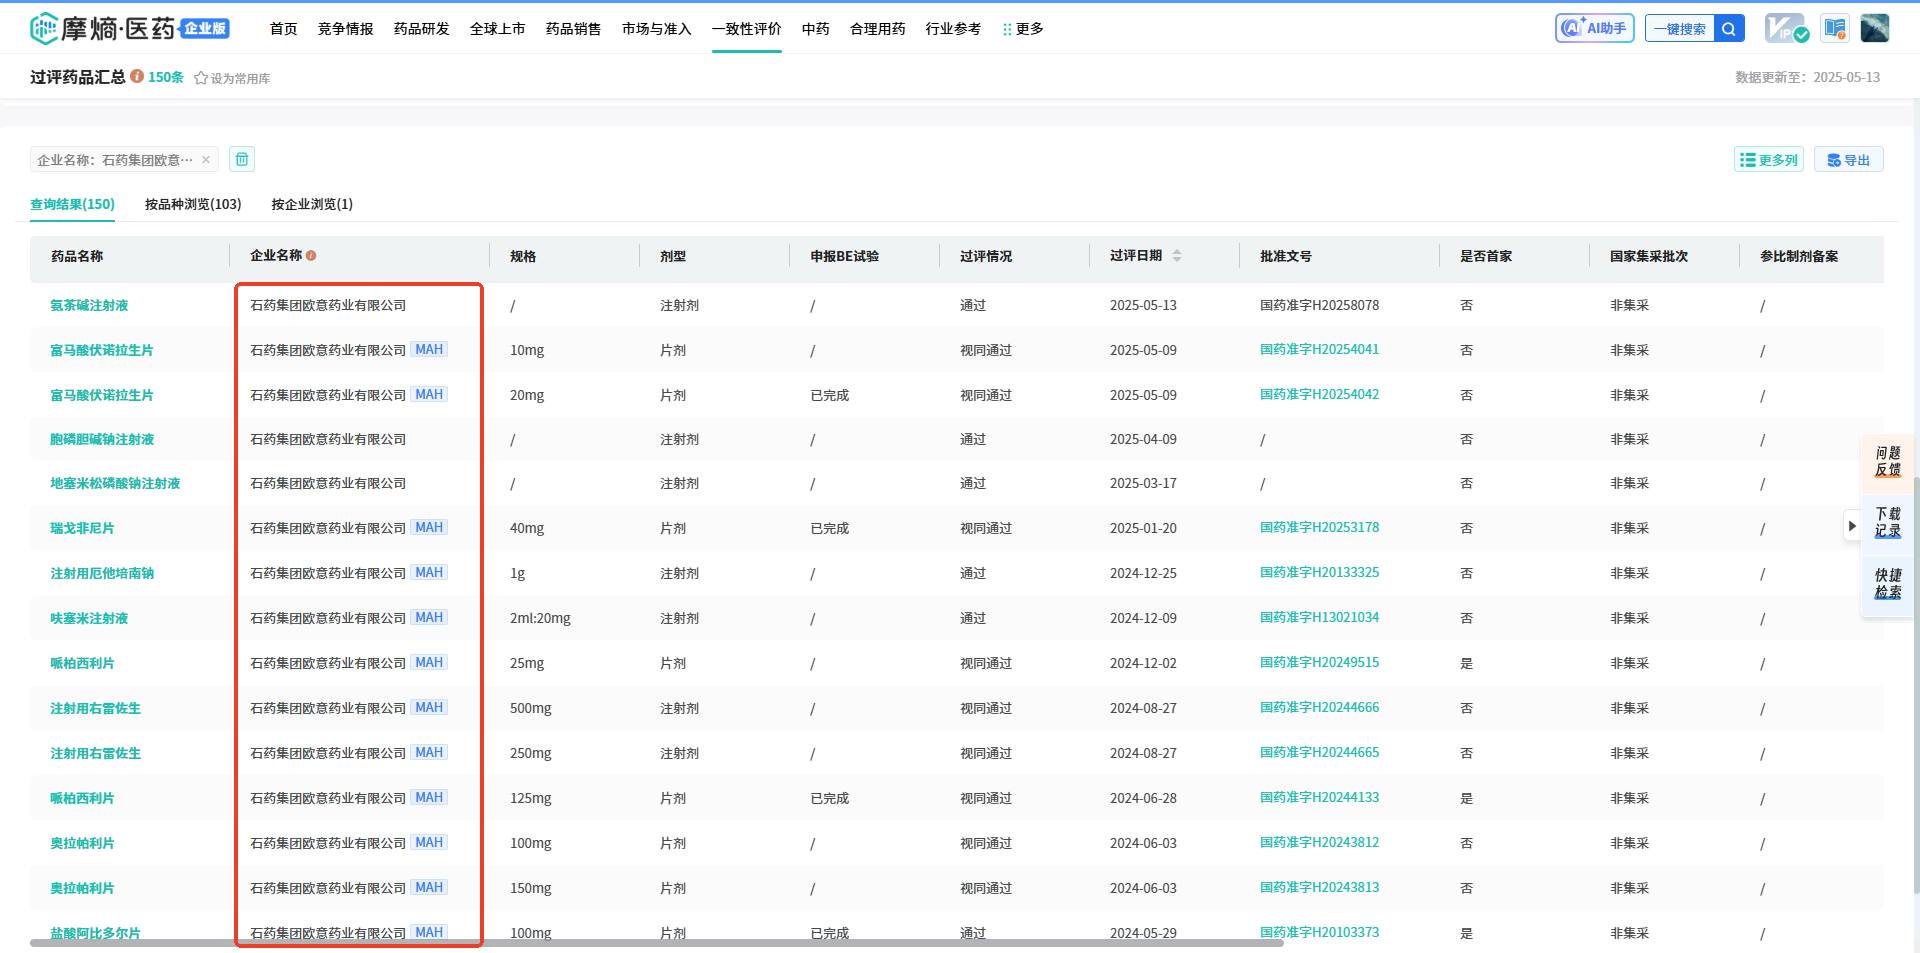Screen dimensions: 1920x953
Task: Open 药品研发 navigation menu
Action: (x=422, y=29)
